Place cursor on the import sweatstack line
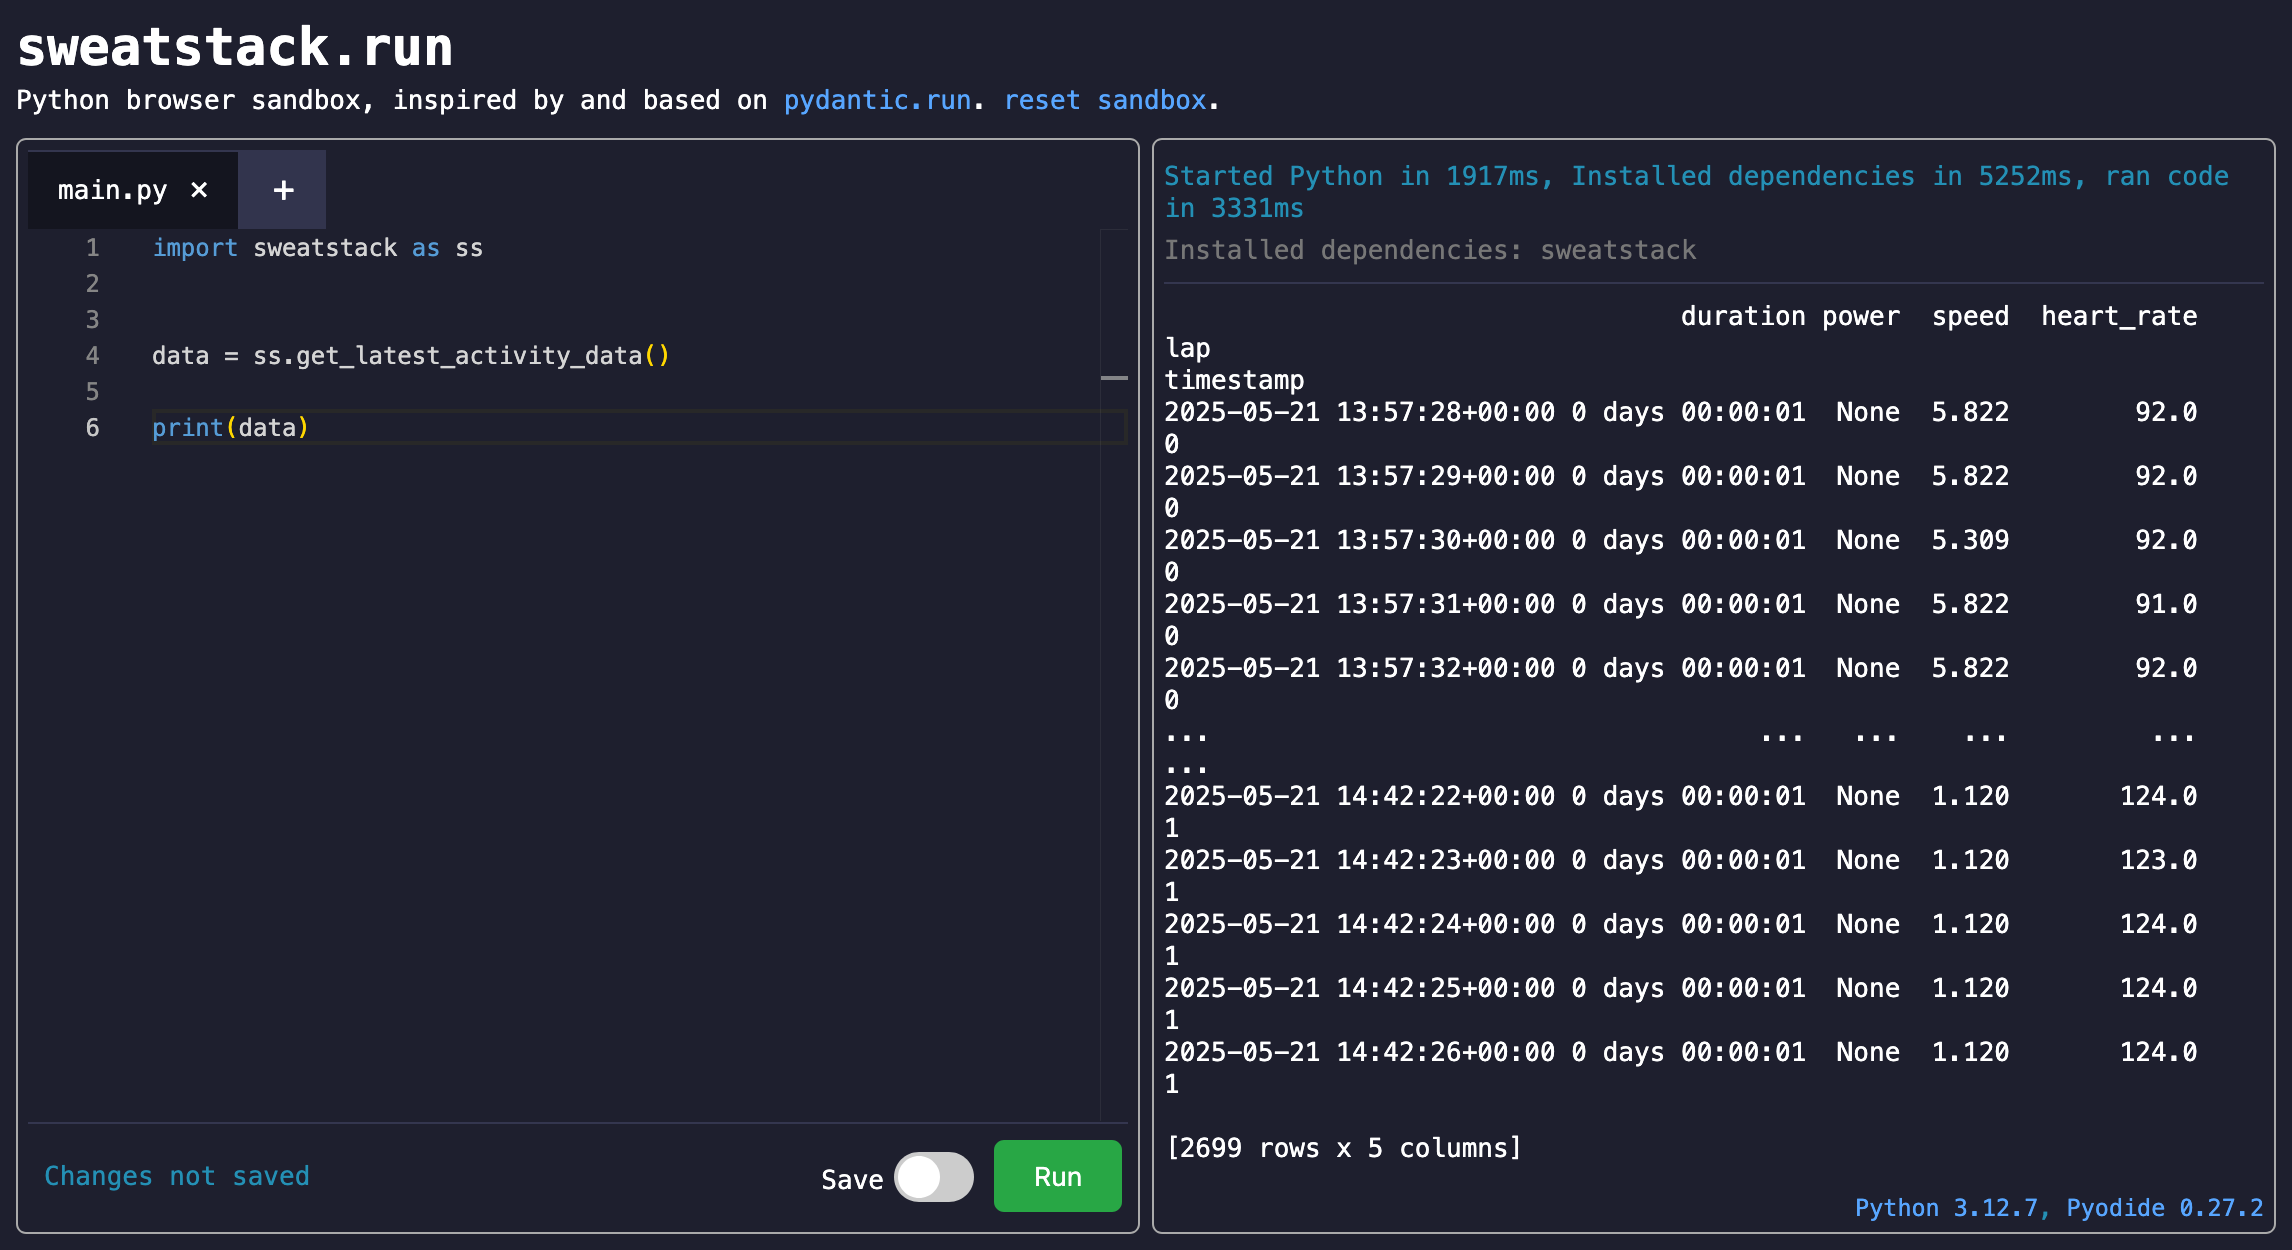This screenshot has width=2292, height=1250. click(x=317, y=248)
